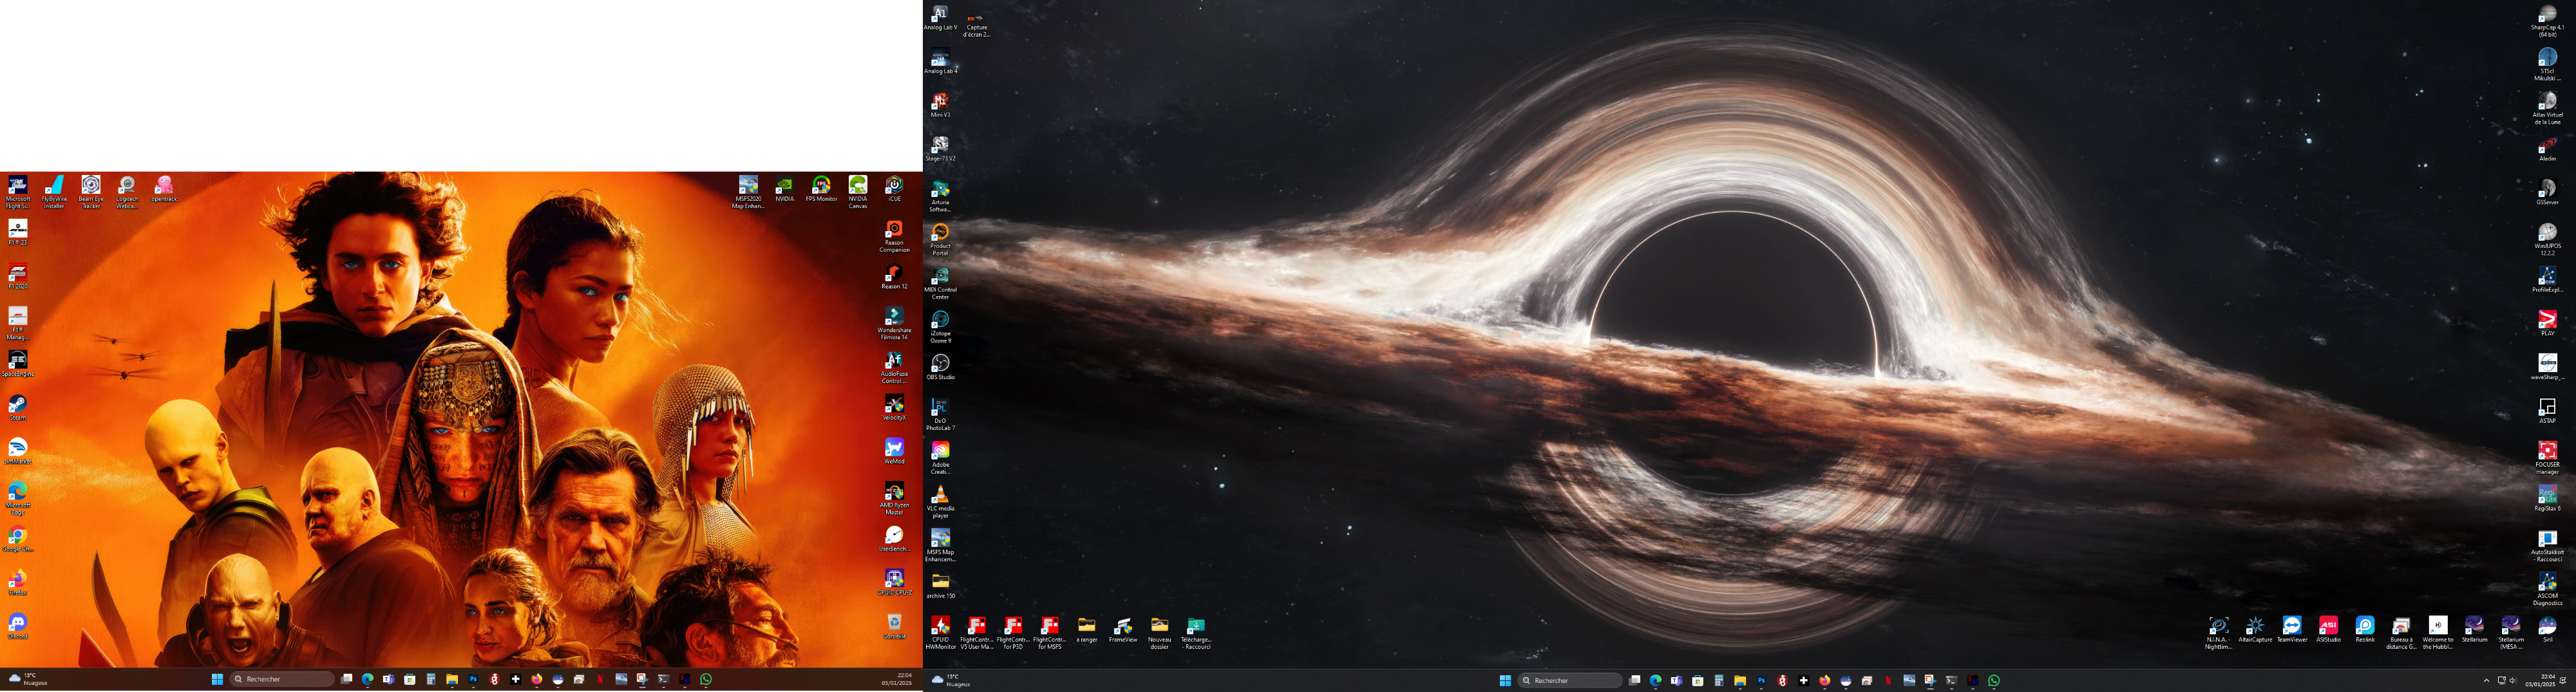Screen dimensions: 2576x692
Task: Click the SpaceEngine desktop shortcut
Action: click(x=18, y=364)
